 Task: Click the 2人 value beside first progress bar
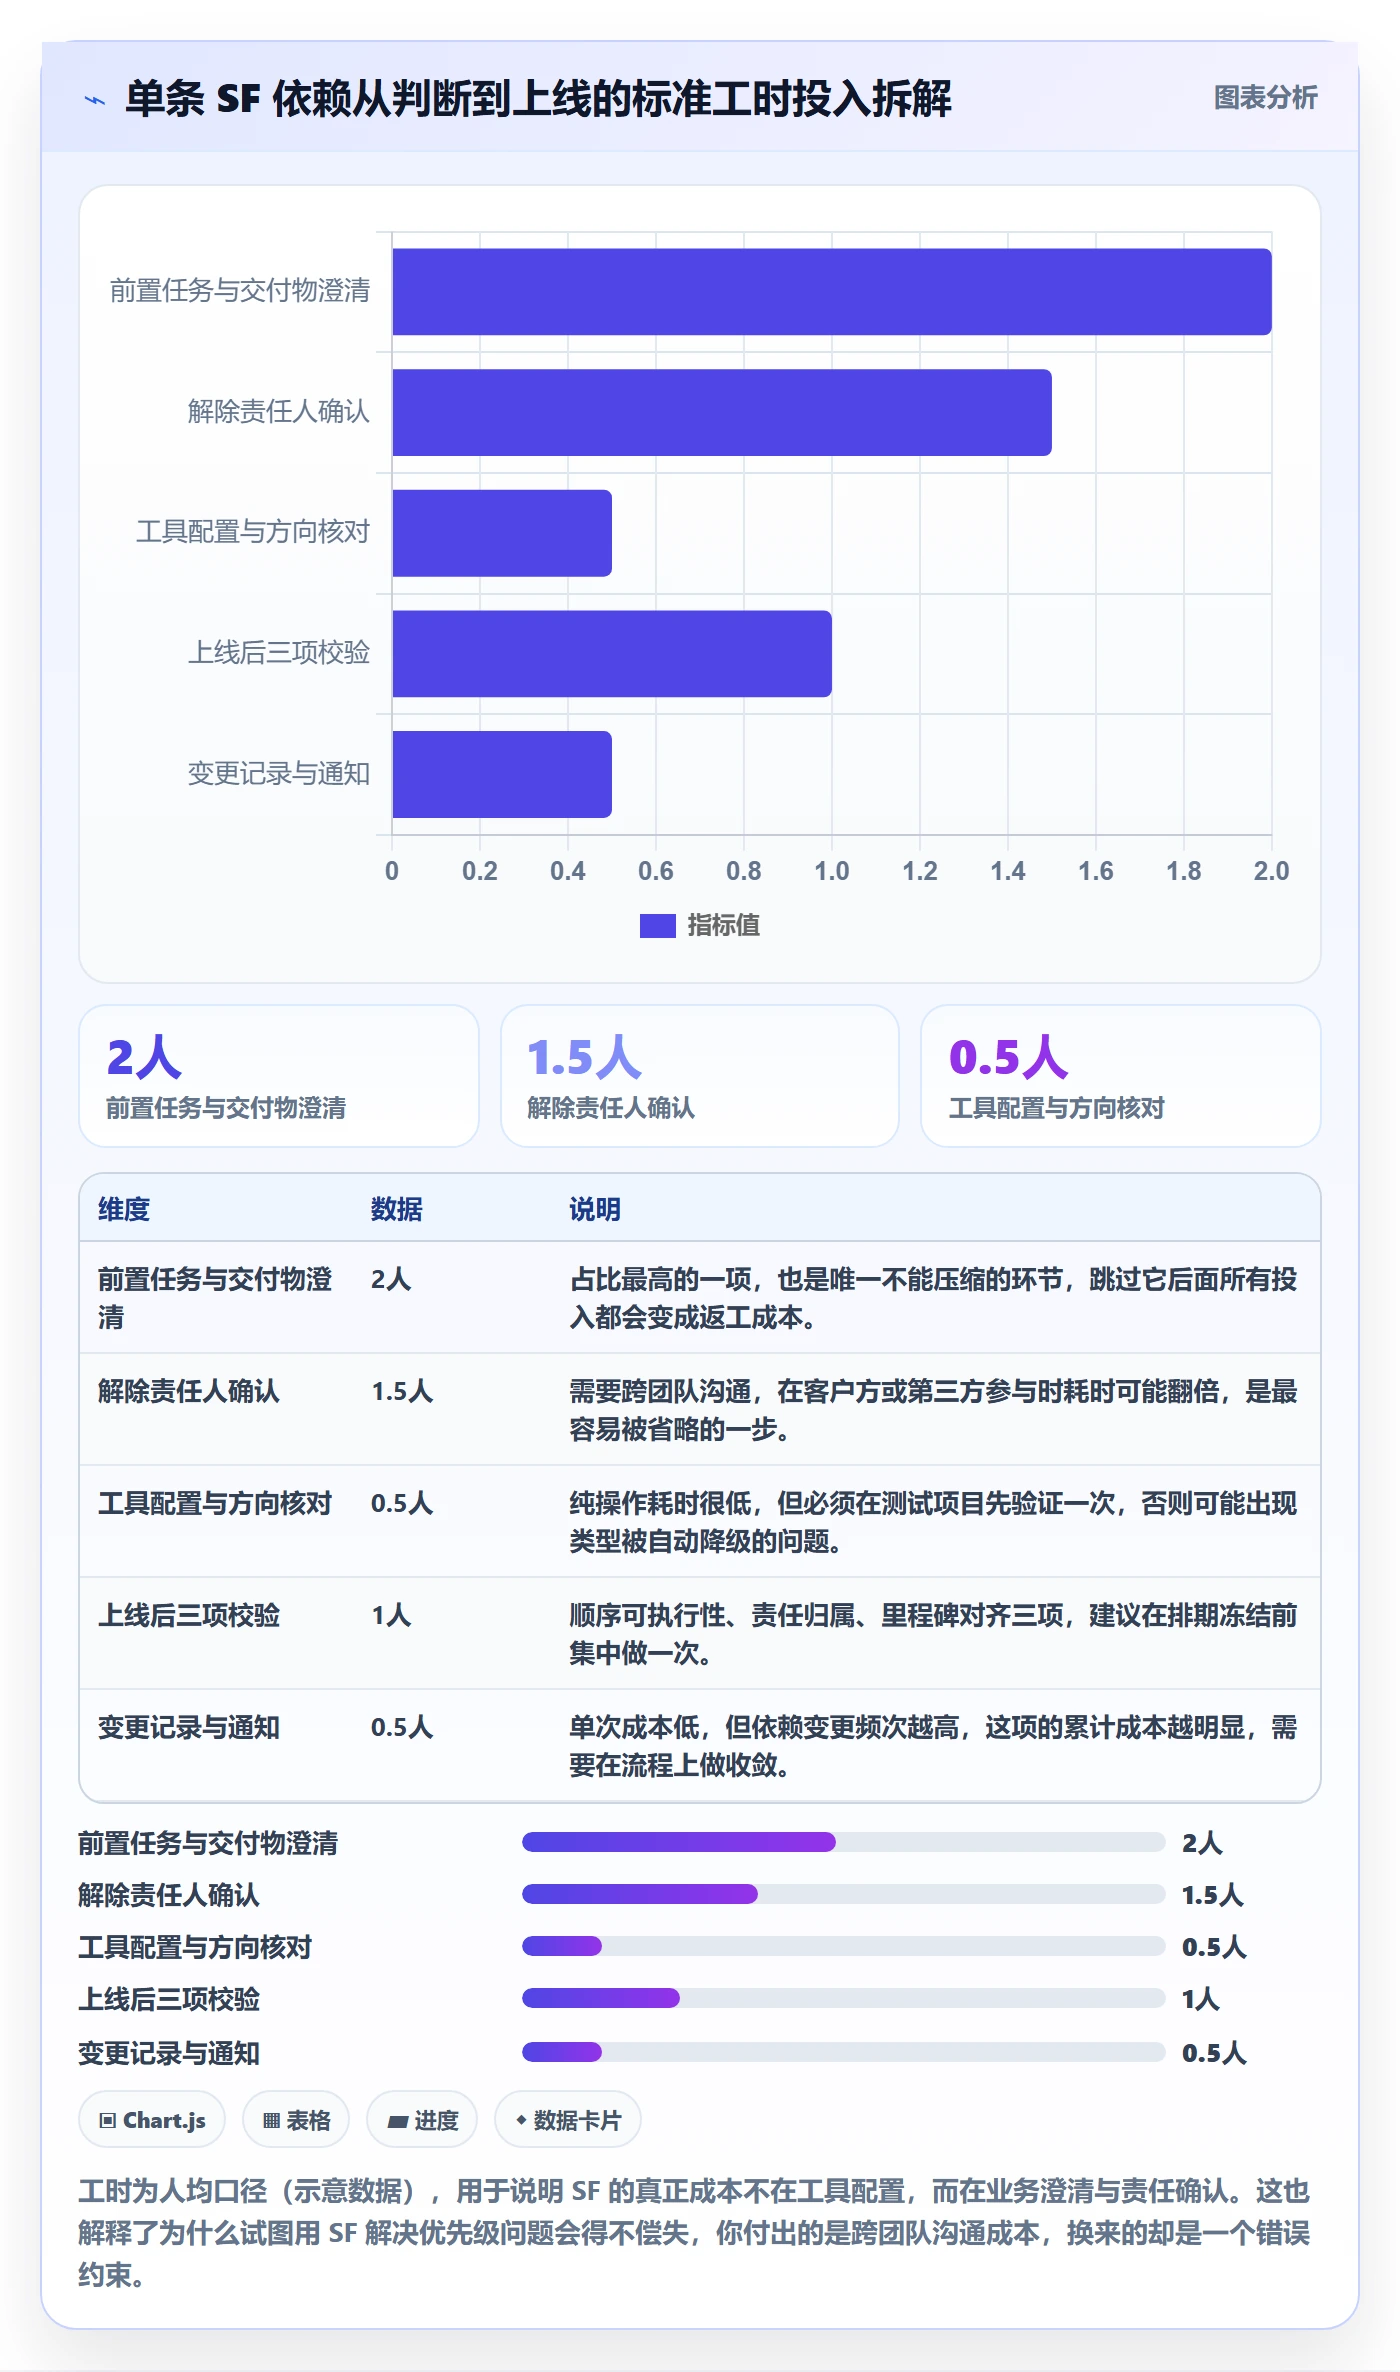[x=1202, y=1843]
